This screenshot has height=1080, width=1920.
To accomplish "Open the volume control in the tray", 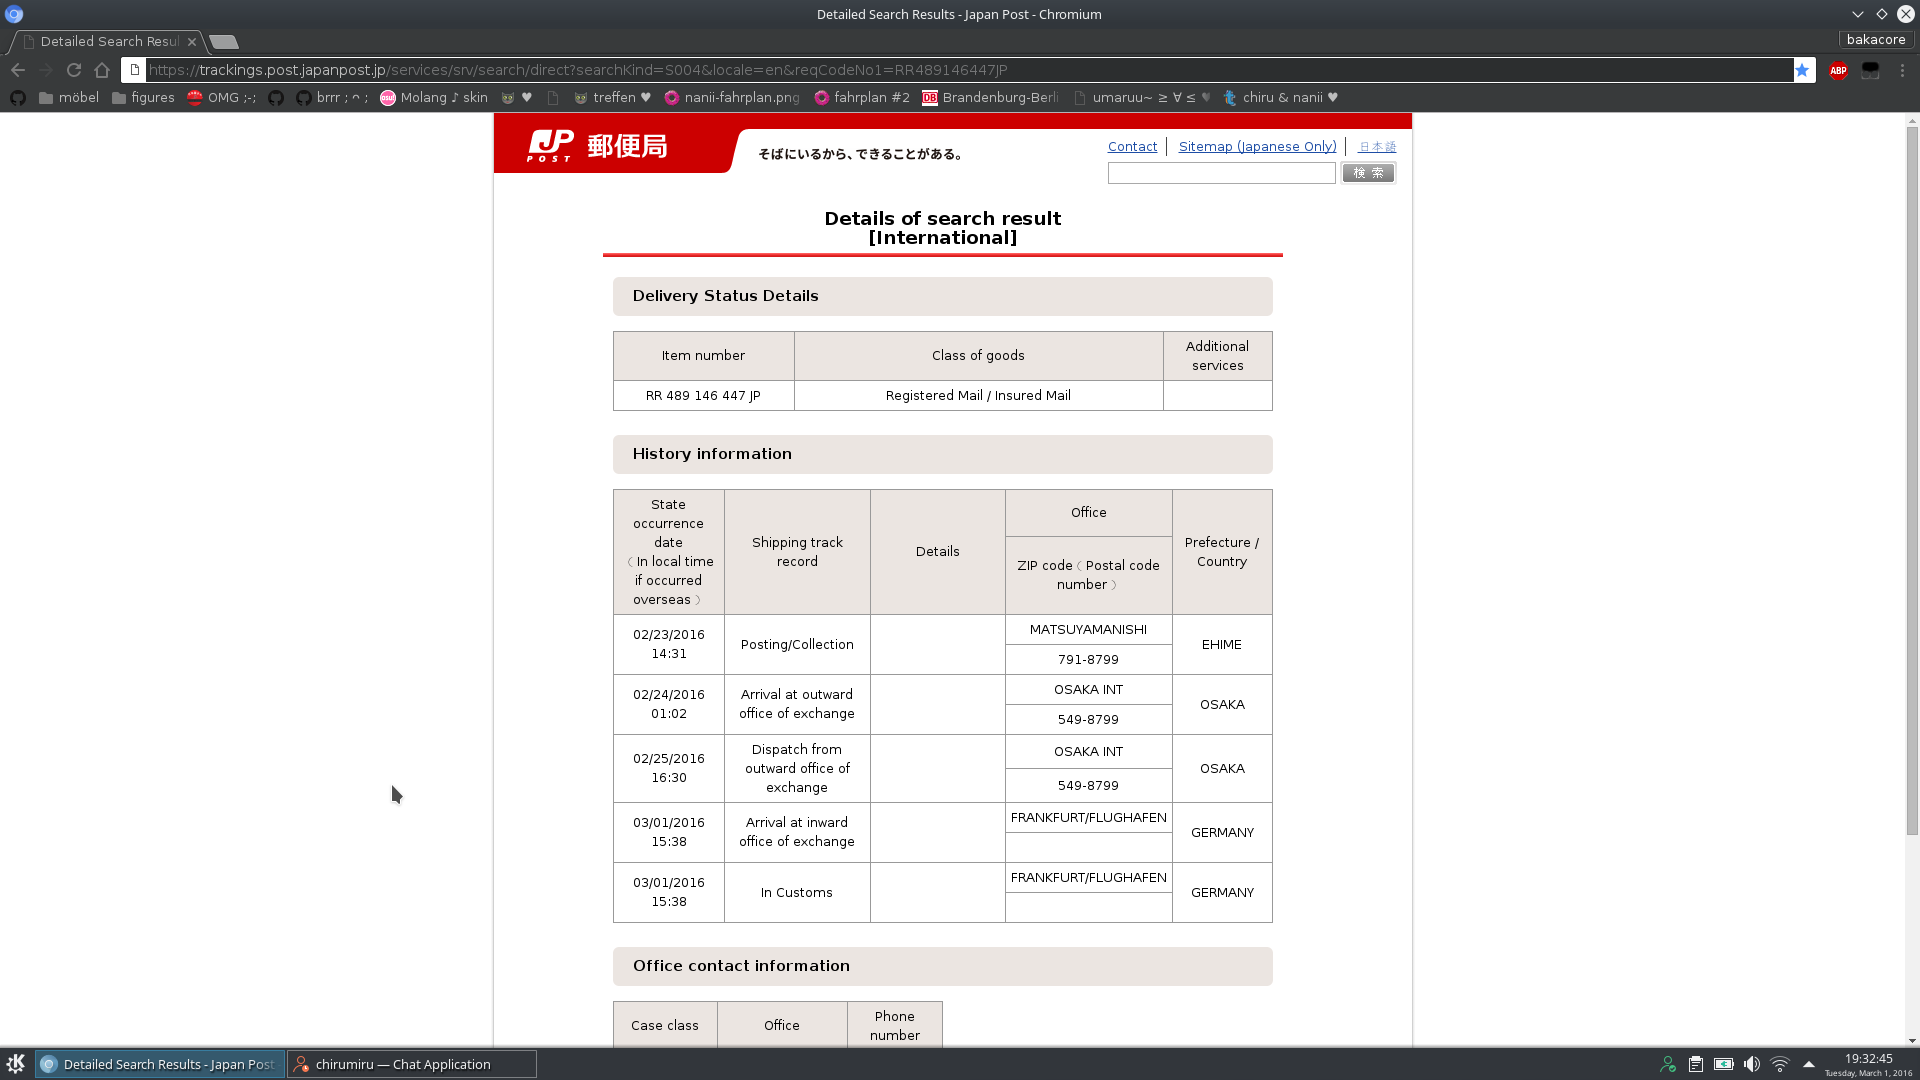I will point(1751,1064).
